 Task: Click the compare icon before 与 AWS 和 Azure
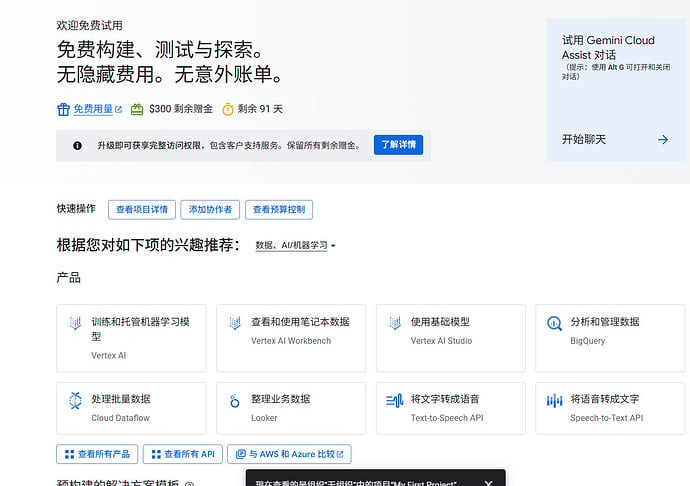pyautogui.click(x=241, y=454)
